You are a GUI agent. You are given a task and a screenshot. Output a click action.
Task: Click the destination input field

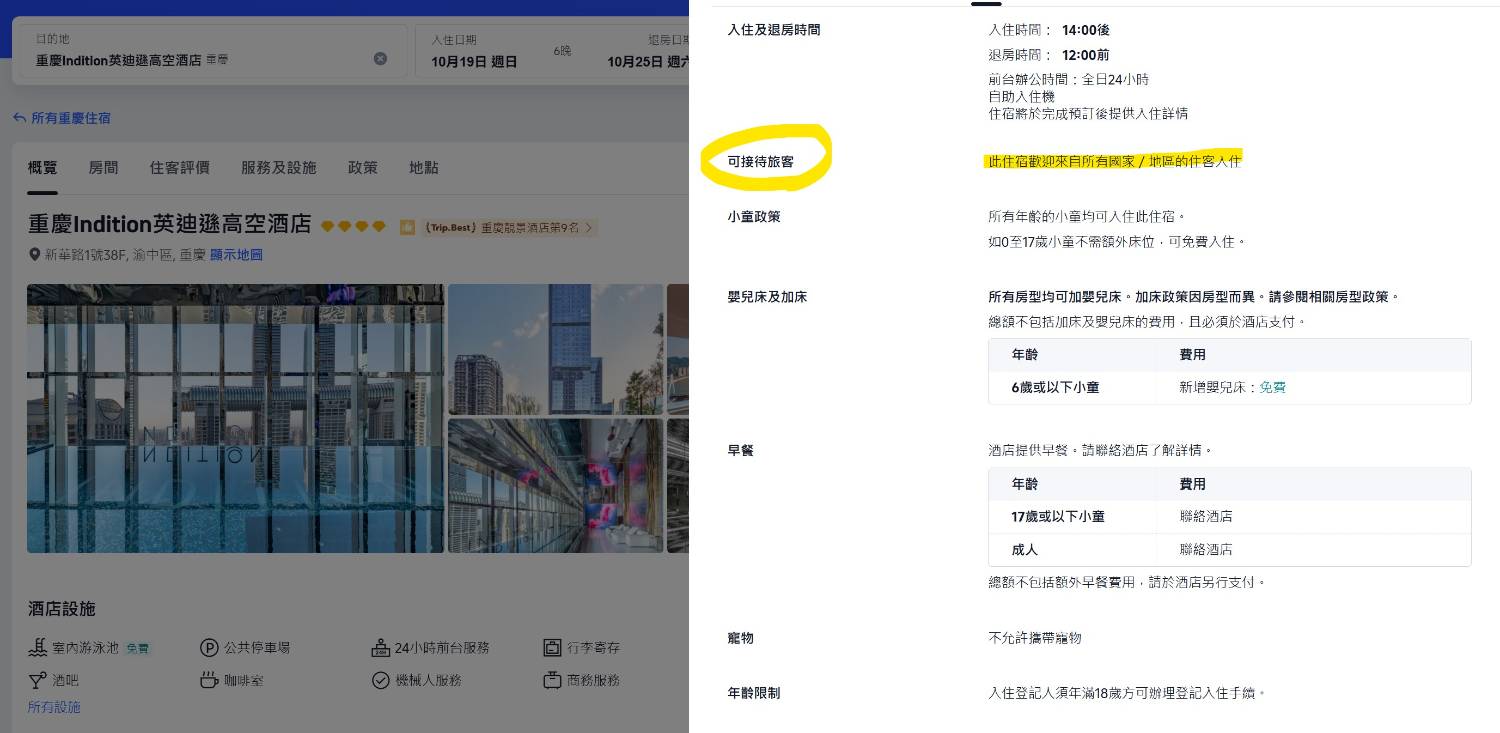212,51
